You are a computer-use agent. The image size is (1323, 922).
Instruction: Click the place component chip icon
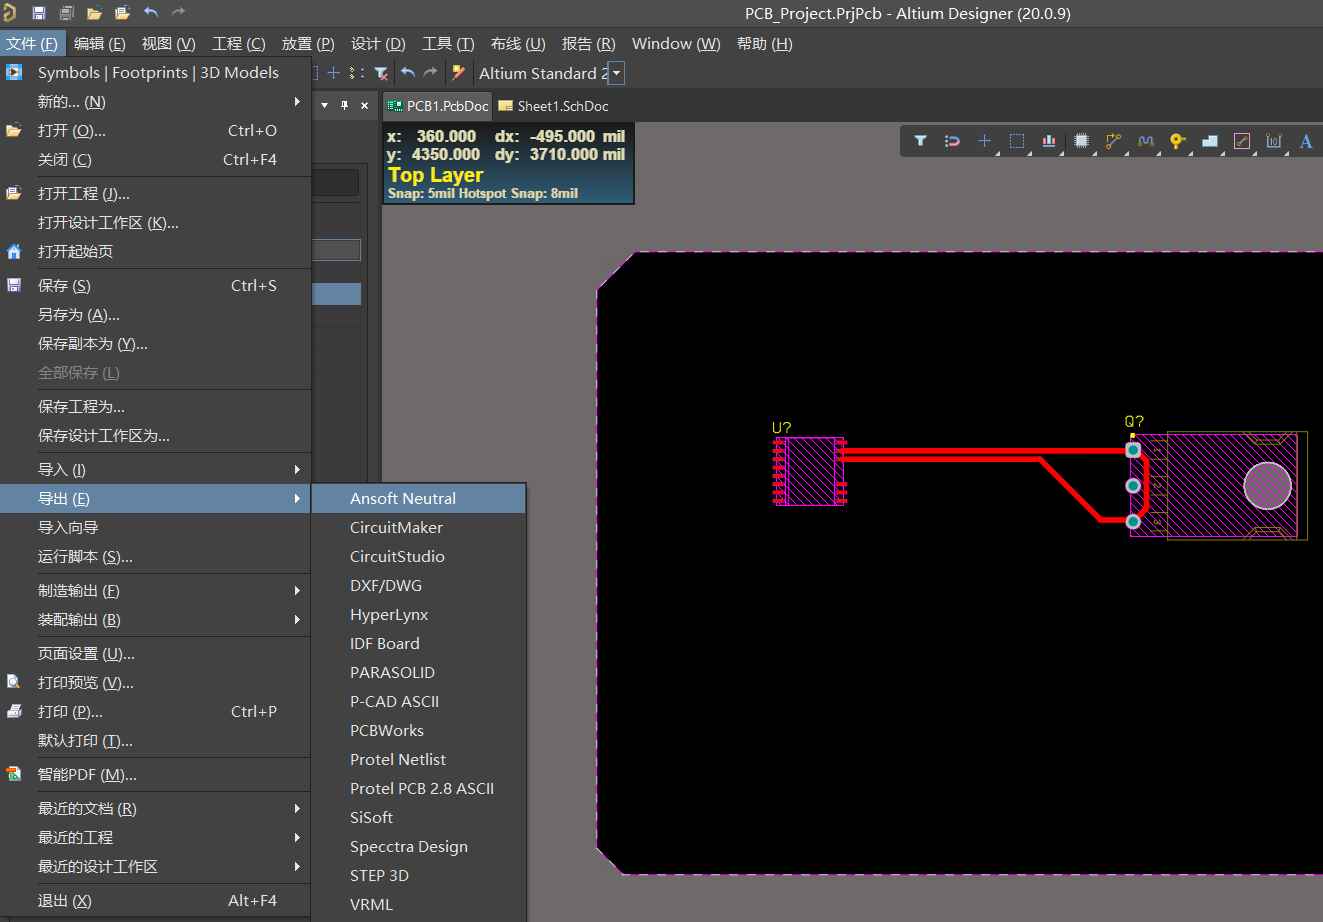[1081, 141]
